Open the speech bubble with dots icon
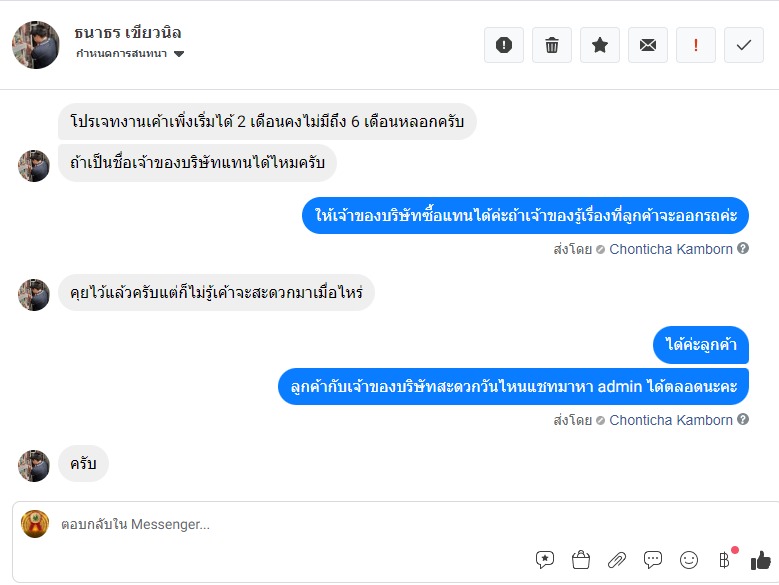The image size is (779, 585). click(653, 559)
